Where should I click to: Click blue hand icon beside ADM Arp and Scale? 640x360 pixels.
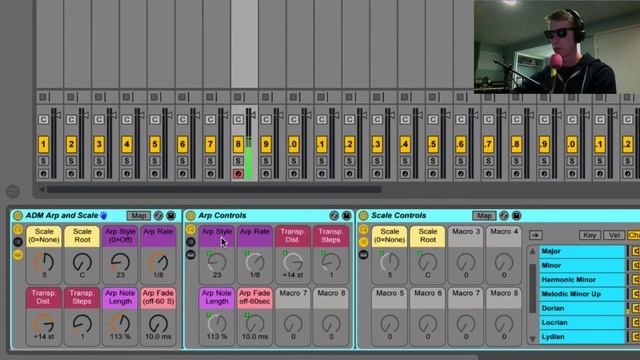(104, 215)
